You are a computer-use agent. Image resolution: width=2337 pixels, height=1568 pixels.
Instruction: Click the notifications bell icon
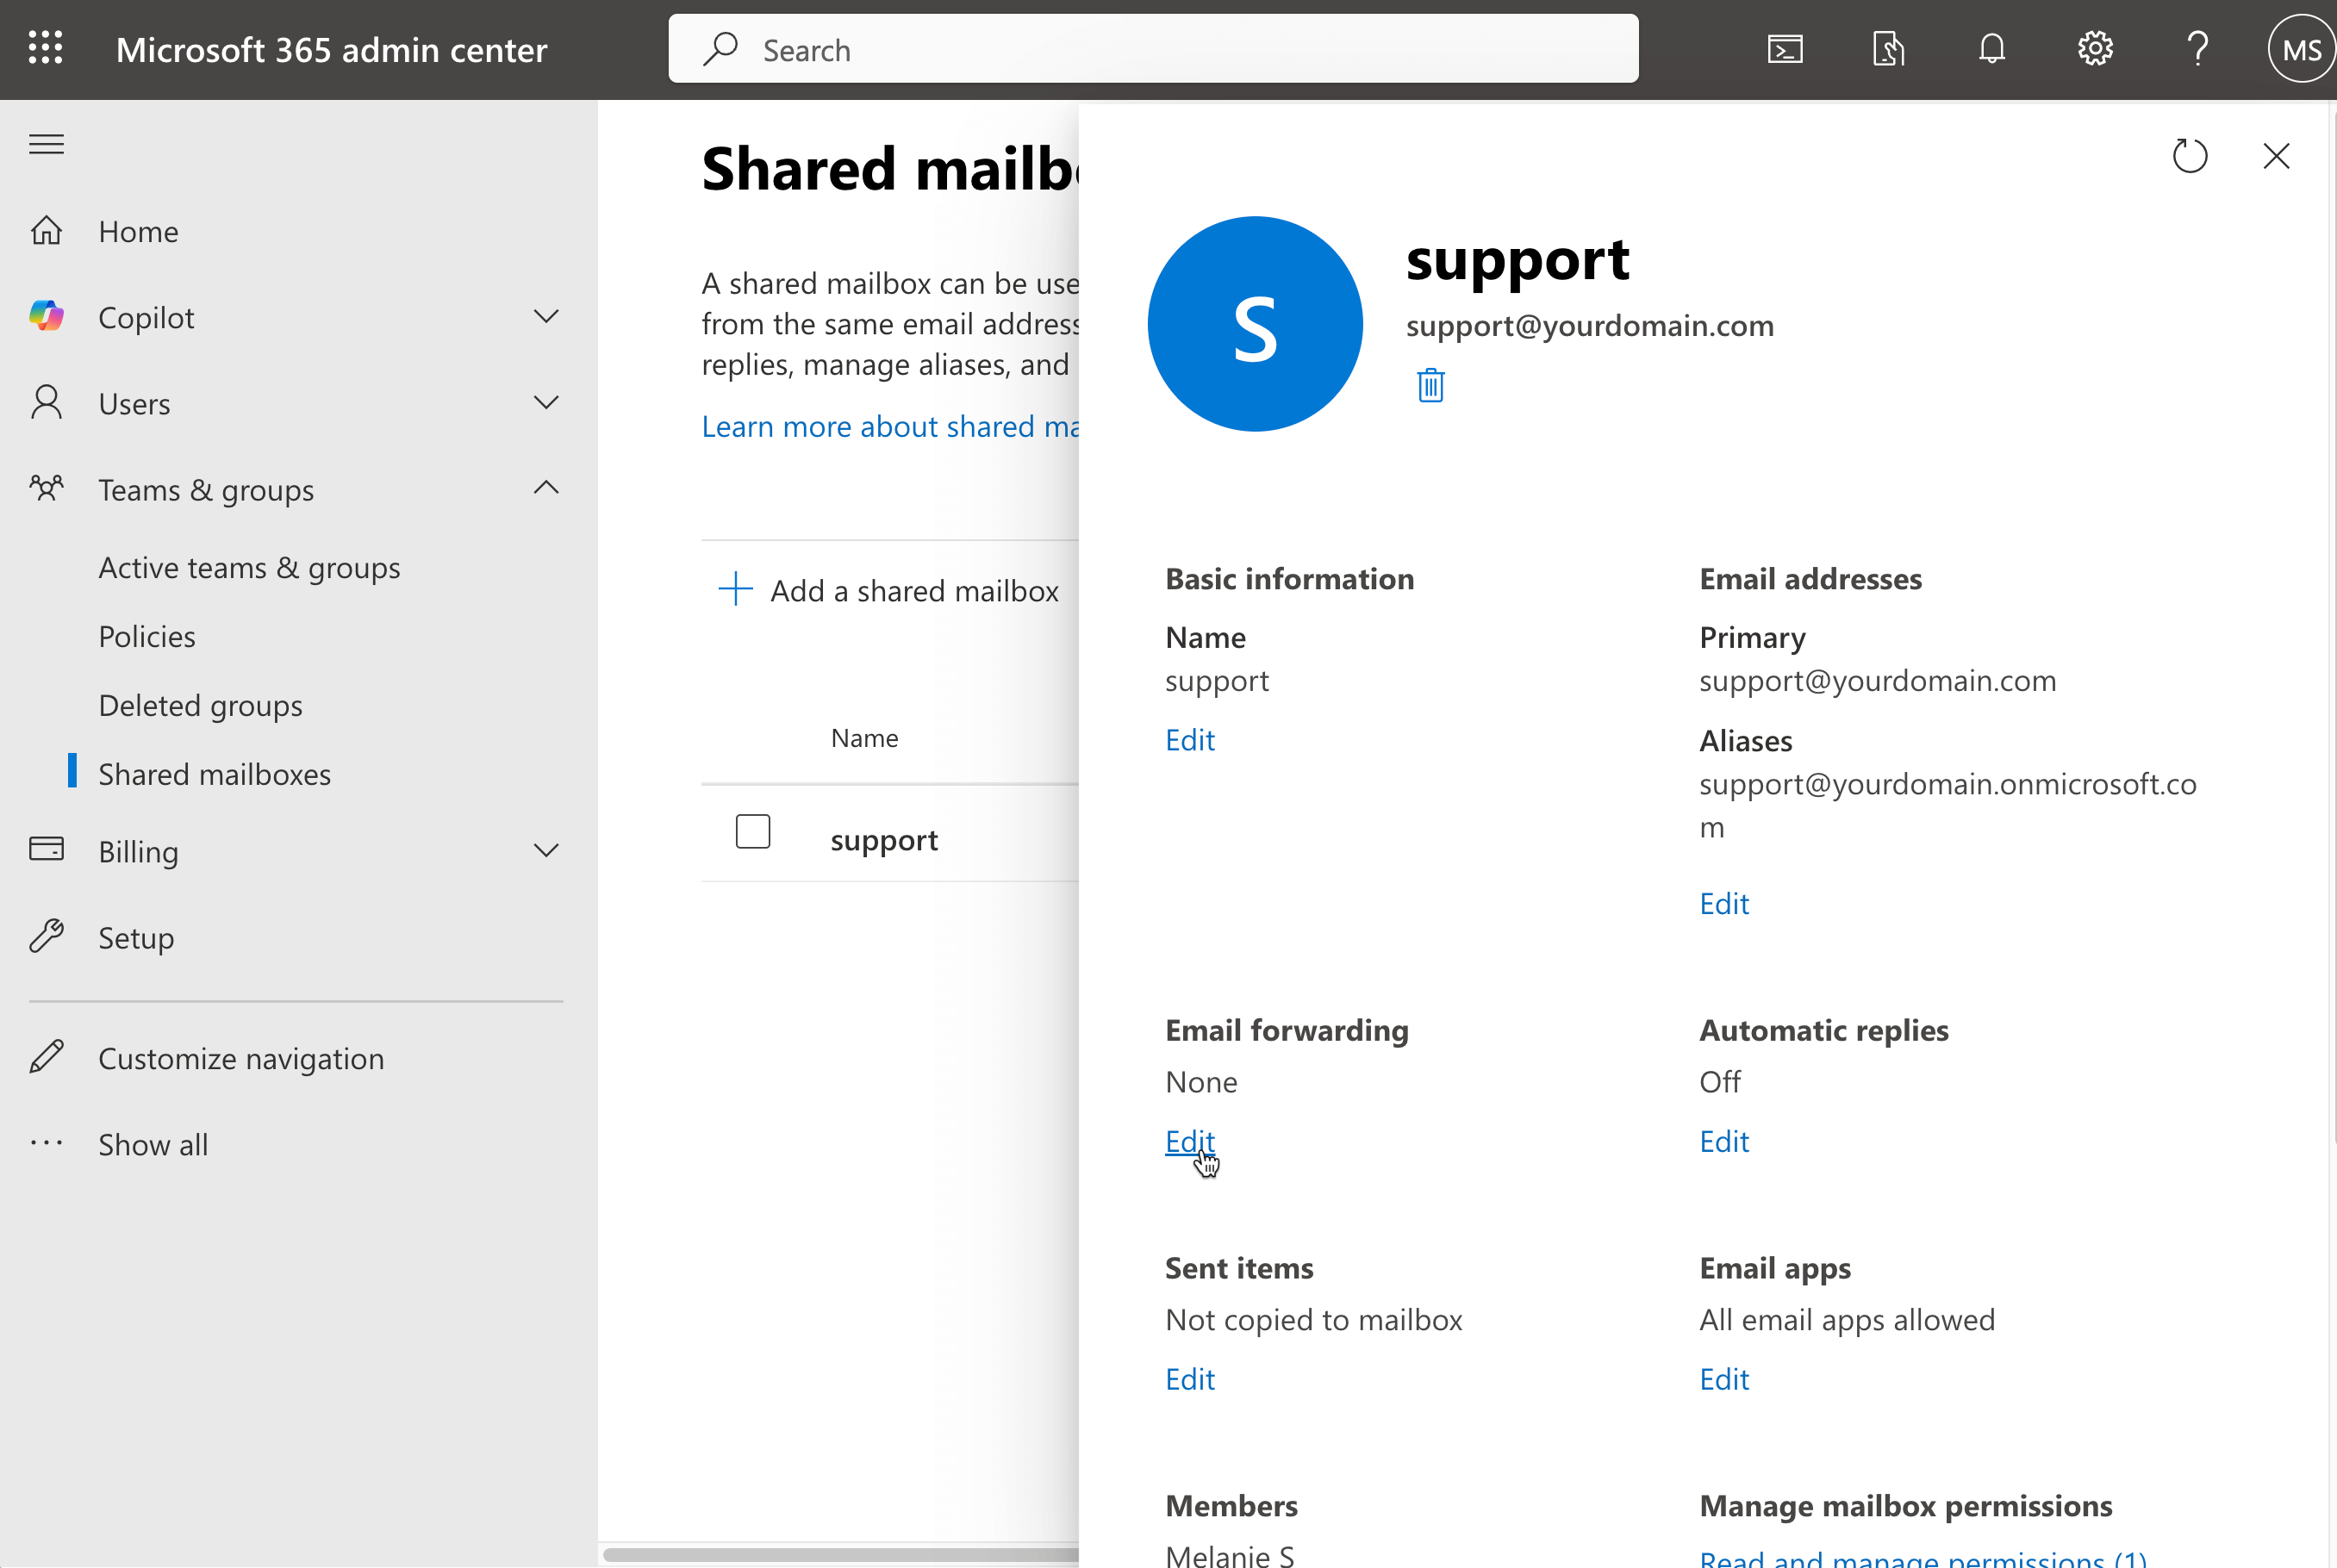(x=1991, y=48)
